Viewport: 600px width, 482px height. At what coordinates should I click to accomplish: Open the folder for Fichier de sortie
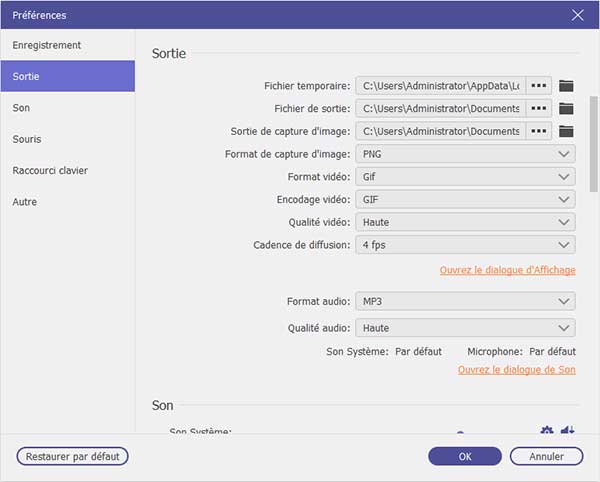[x=567, y=108]
